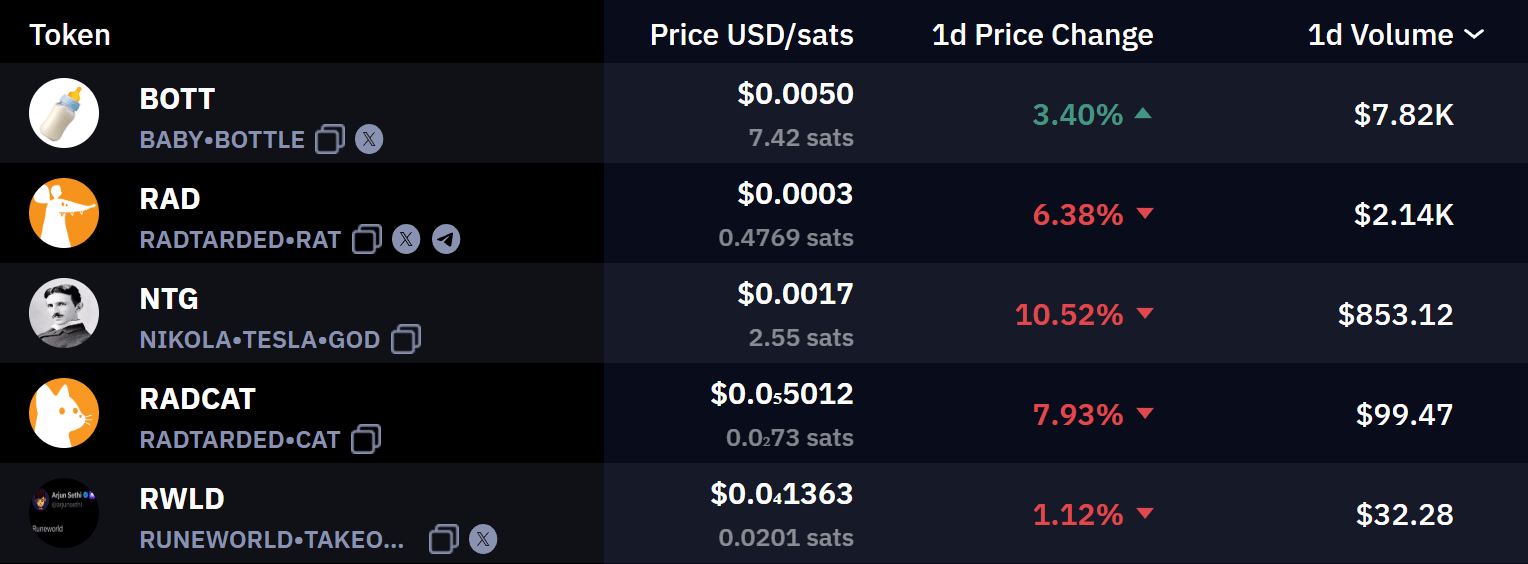Open the RWLD Runeworld avatar image
Image resolution: width=1528 pixels, height=564 pixels.
point(64,513)
